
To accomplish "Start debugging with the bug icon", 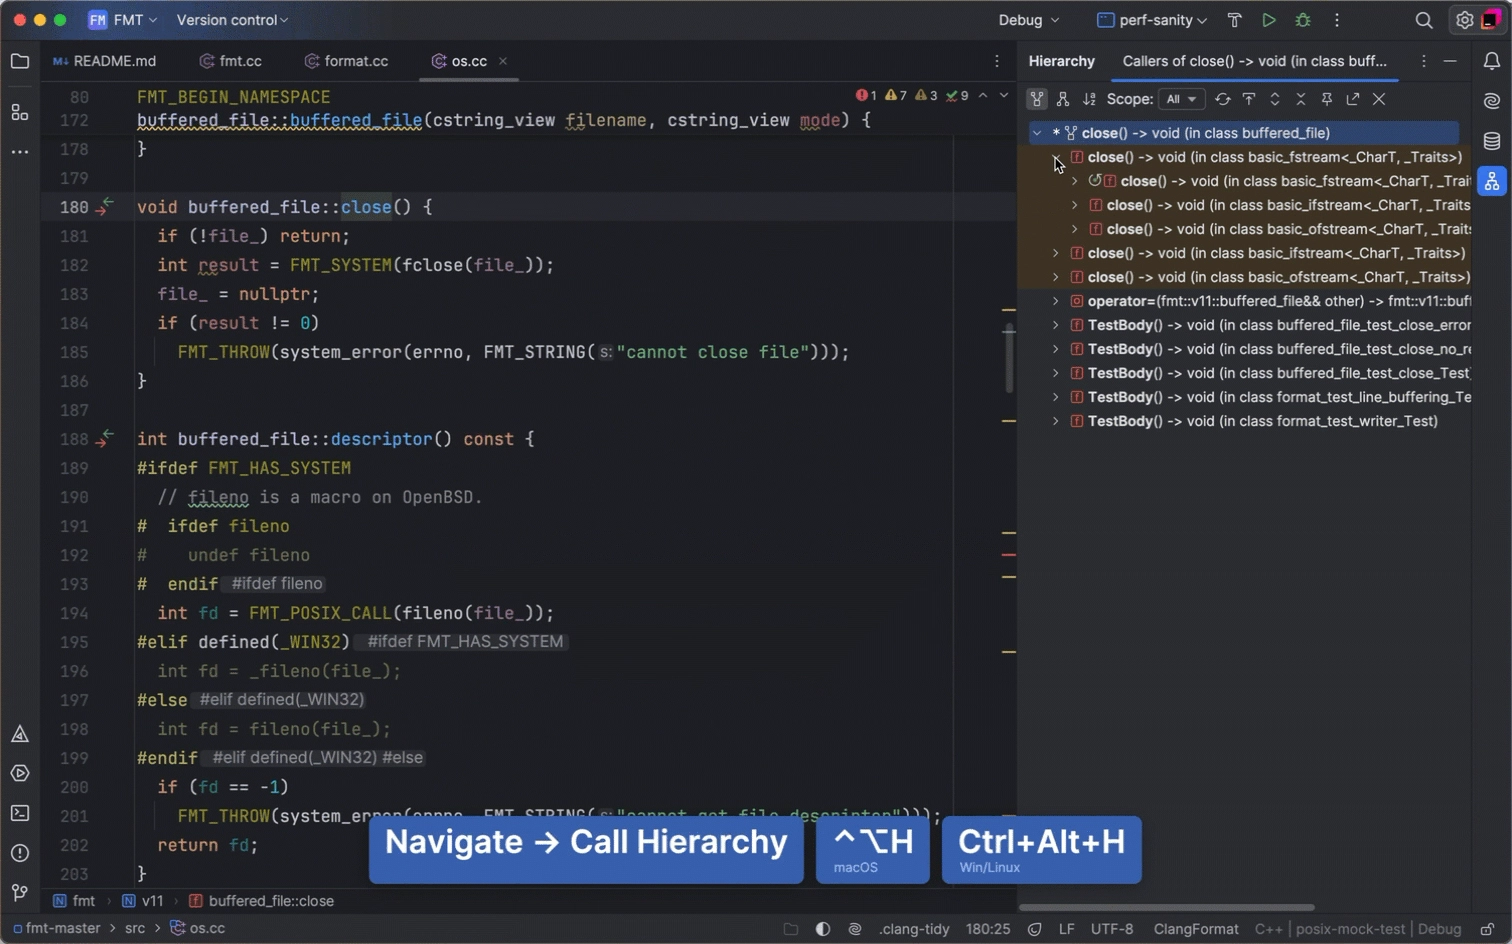I will (1303, 20).
